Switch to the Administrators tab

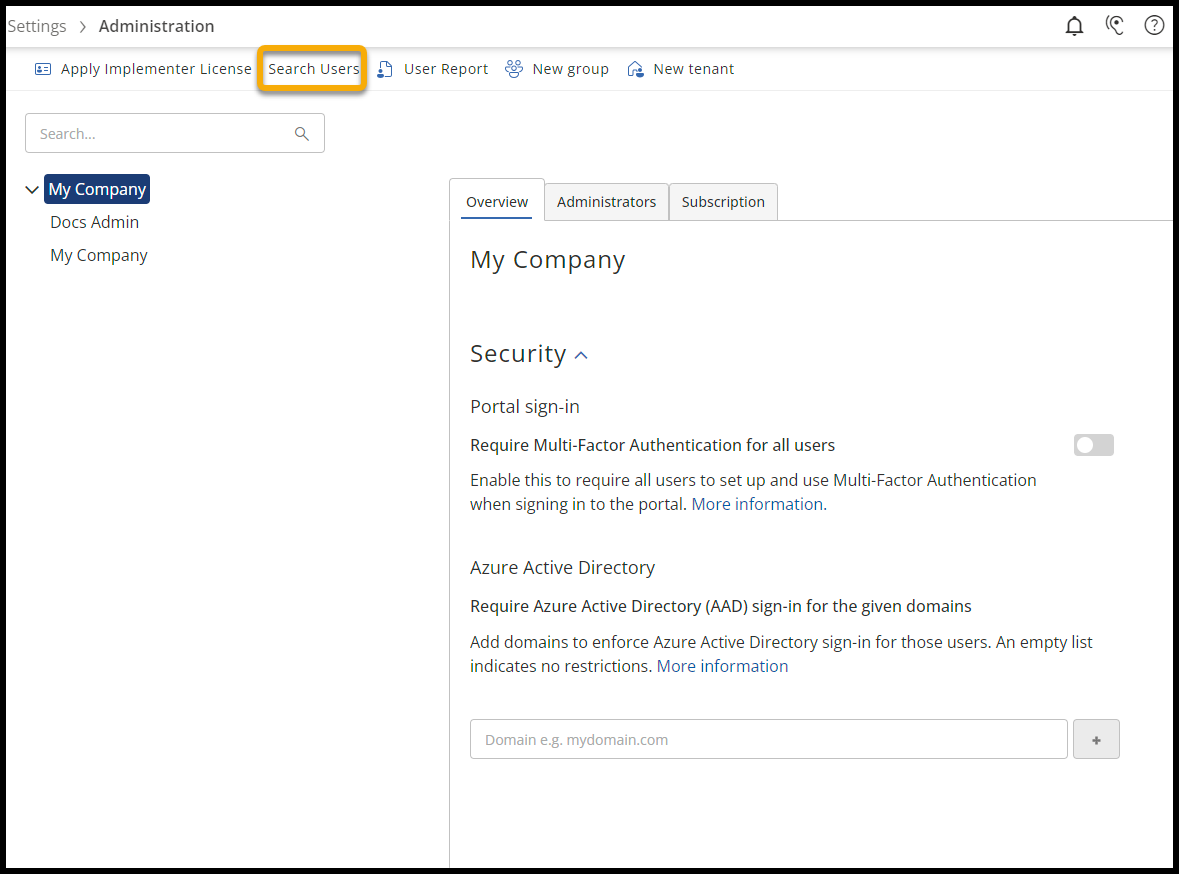point(606,202)
